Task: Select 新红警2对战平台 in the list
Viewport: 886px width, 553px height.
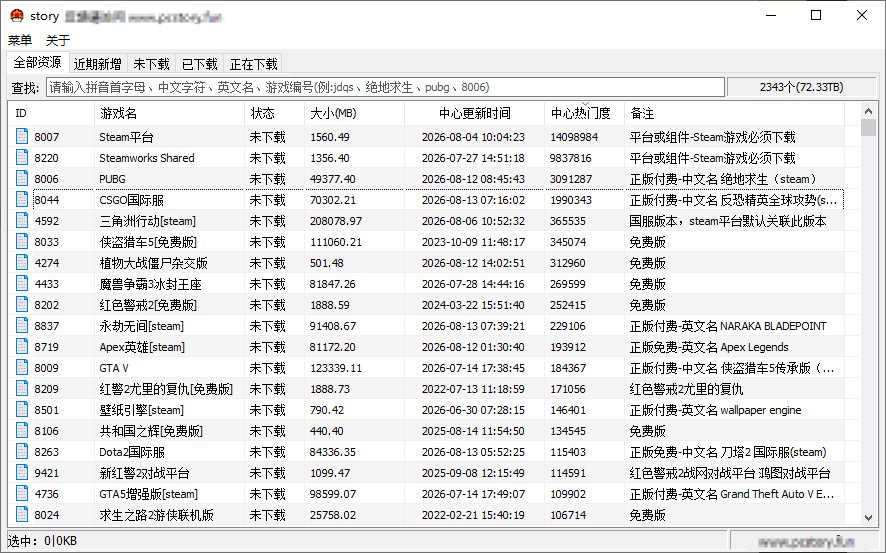Action: [144, 473]
